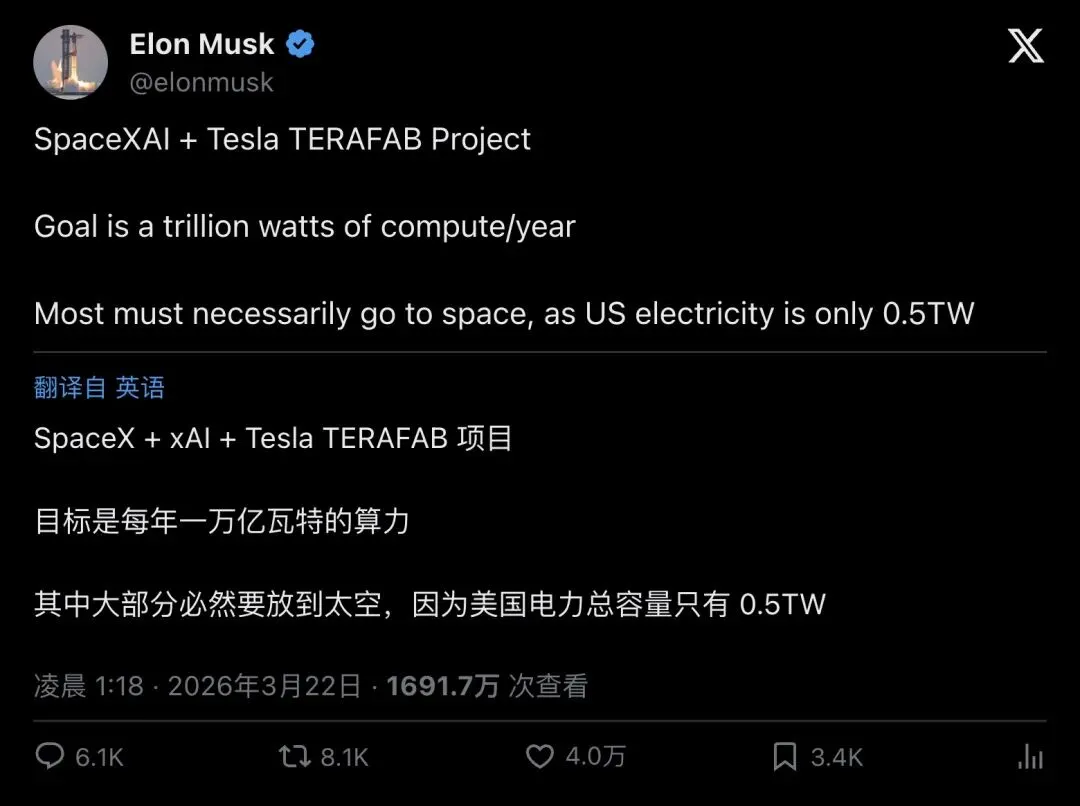This screenshot has width=1080, height=806.
Task: Bookmark the post using the bookmark icon
Action: (785, 756)
